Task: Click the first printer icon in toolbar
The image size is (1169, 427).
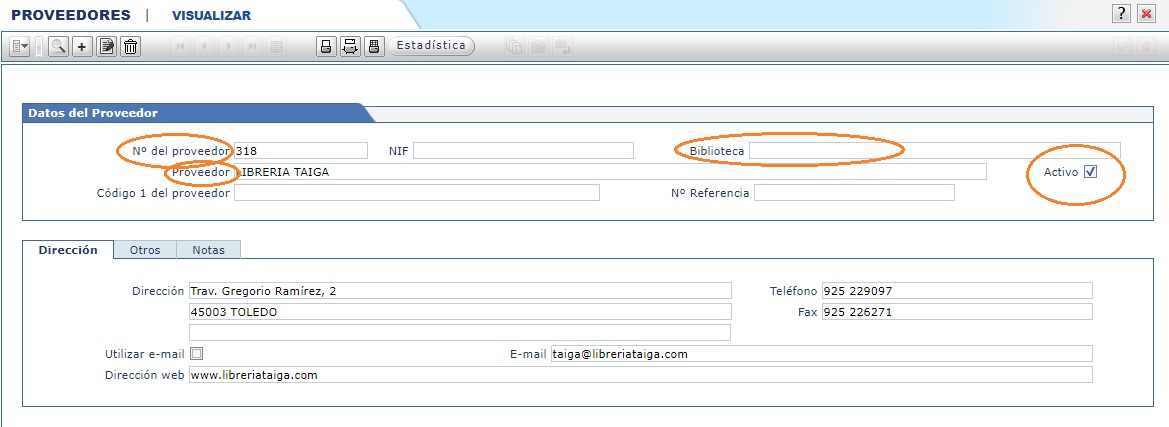Action: coord(325,46)
